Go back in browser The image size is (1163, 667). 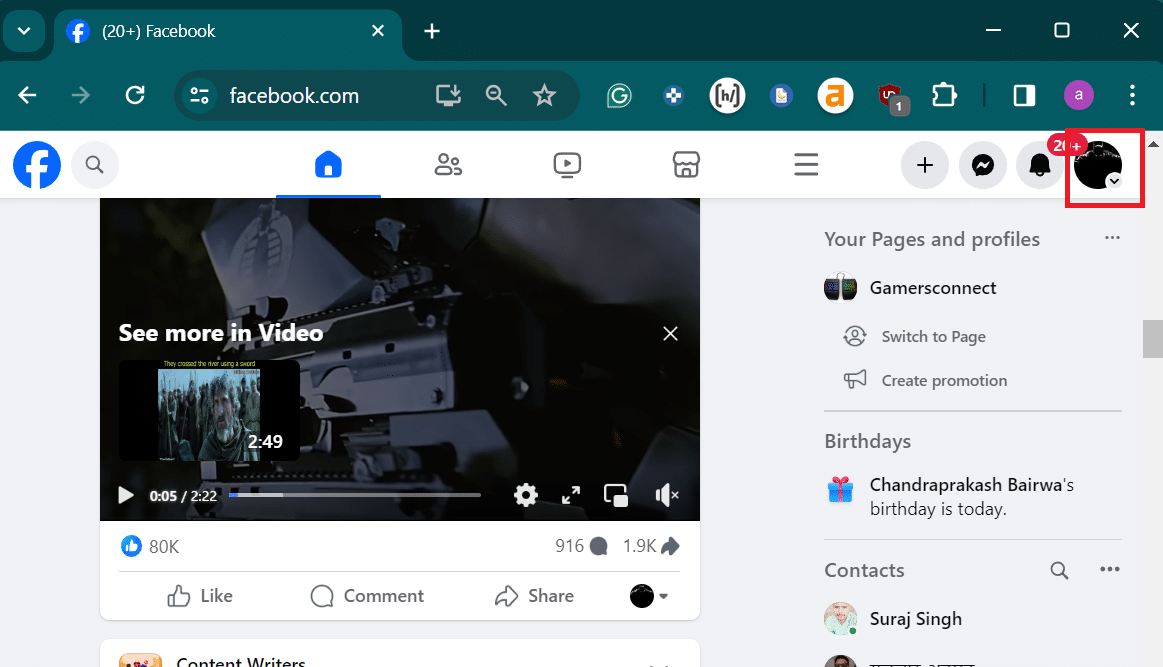point(27,95)
